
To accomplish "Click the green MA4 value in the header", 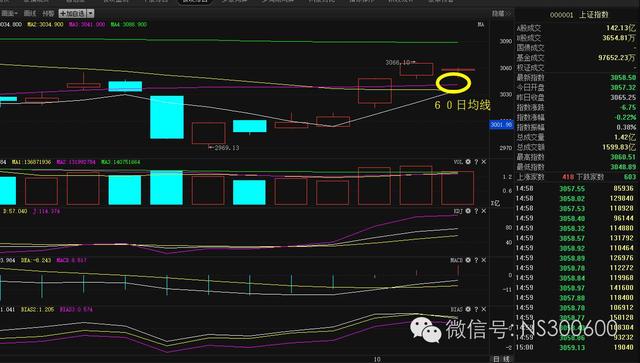I will [x=129, y=24].
